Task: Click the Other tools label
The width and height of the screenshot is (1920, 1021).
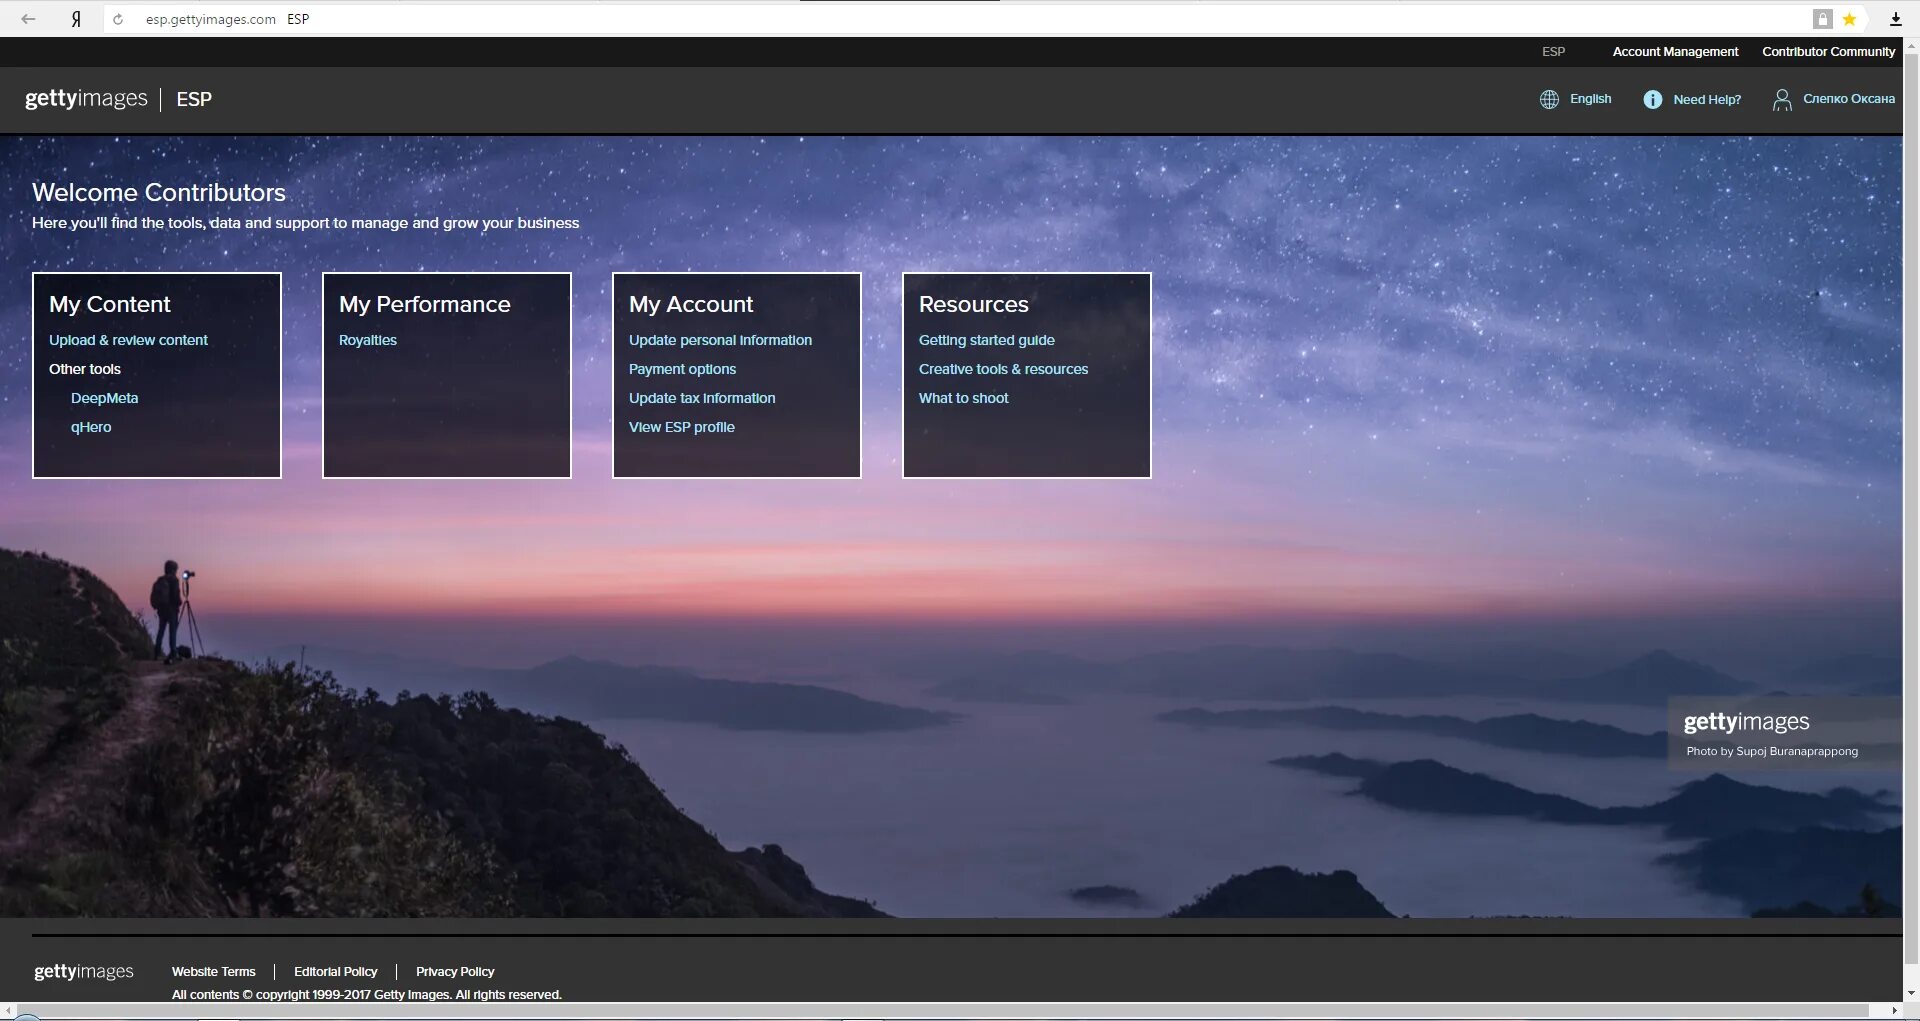Action: tap(85, 369)
